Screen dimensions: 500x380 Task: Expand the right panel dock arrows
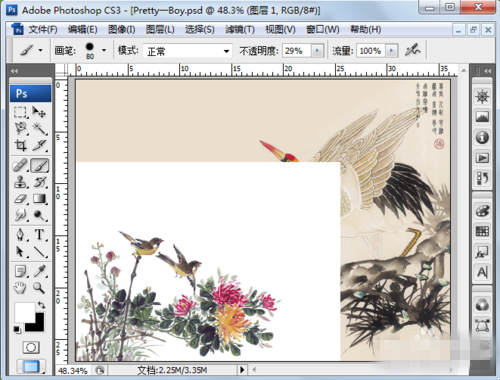click(487, 71)
